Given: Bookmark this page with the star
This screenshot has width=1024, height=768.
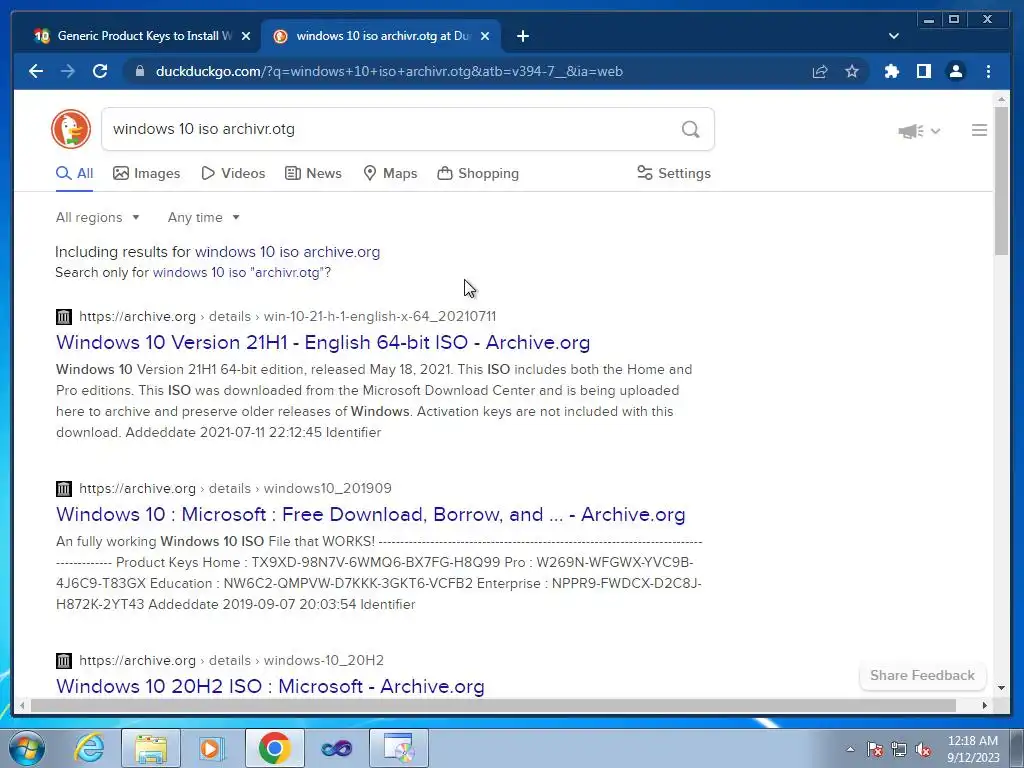Looking at the screenshot, I should [852, 71].
